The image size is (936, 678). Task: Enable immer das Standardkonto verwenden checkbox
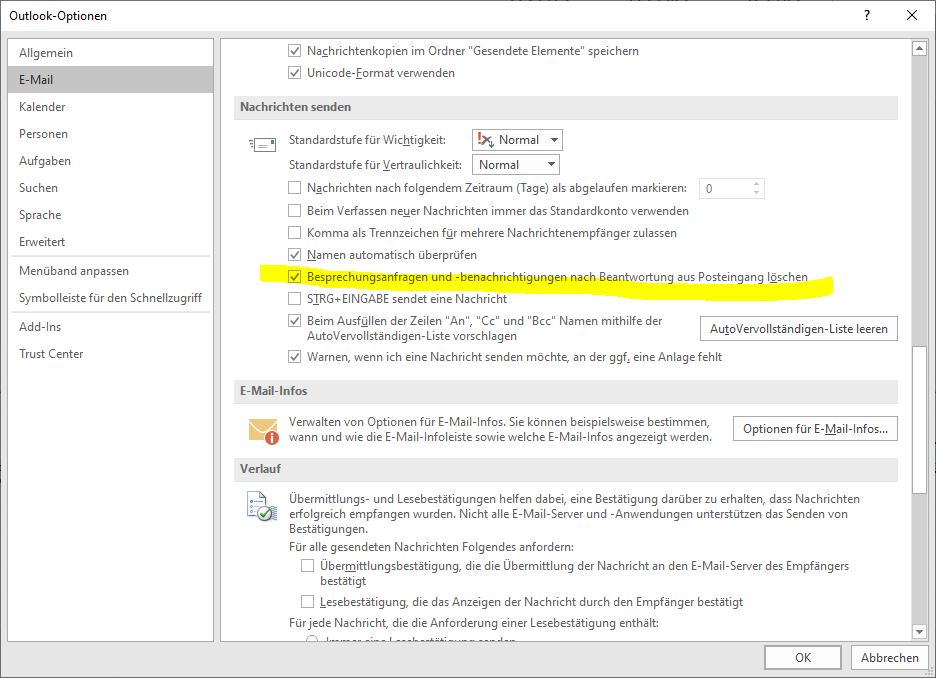[294, 211]
